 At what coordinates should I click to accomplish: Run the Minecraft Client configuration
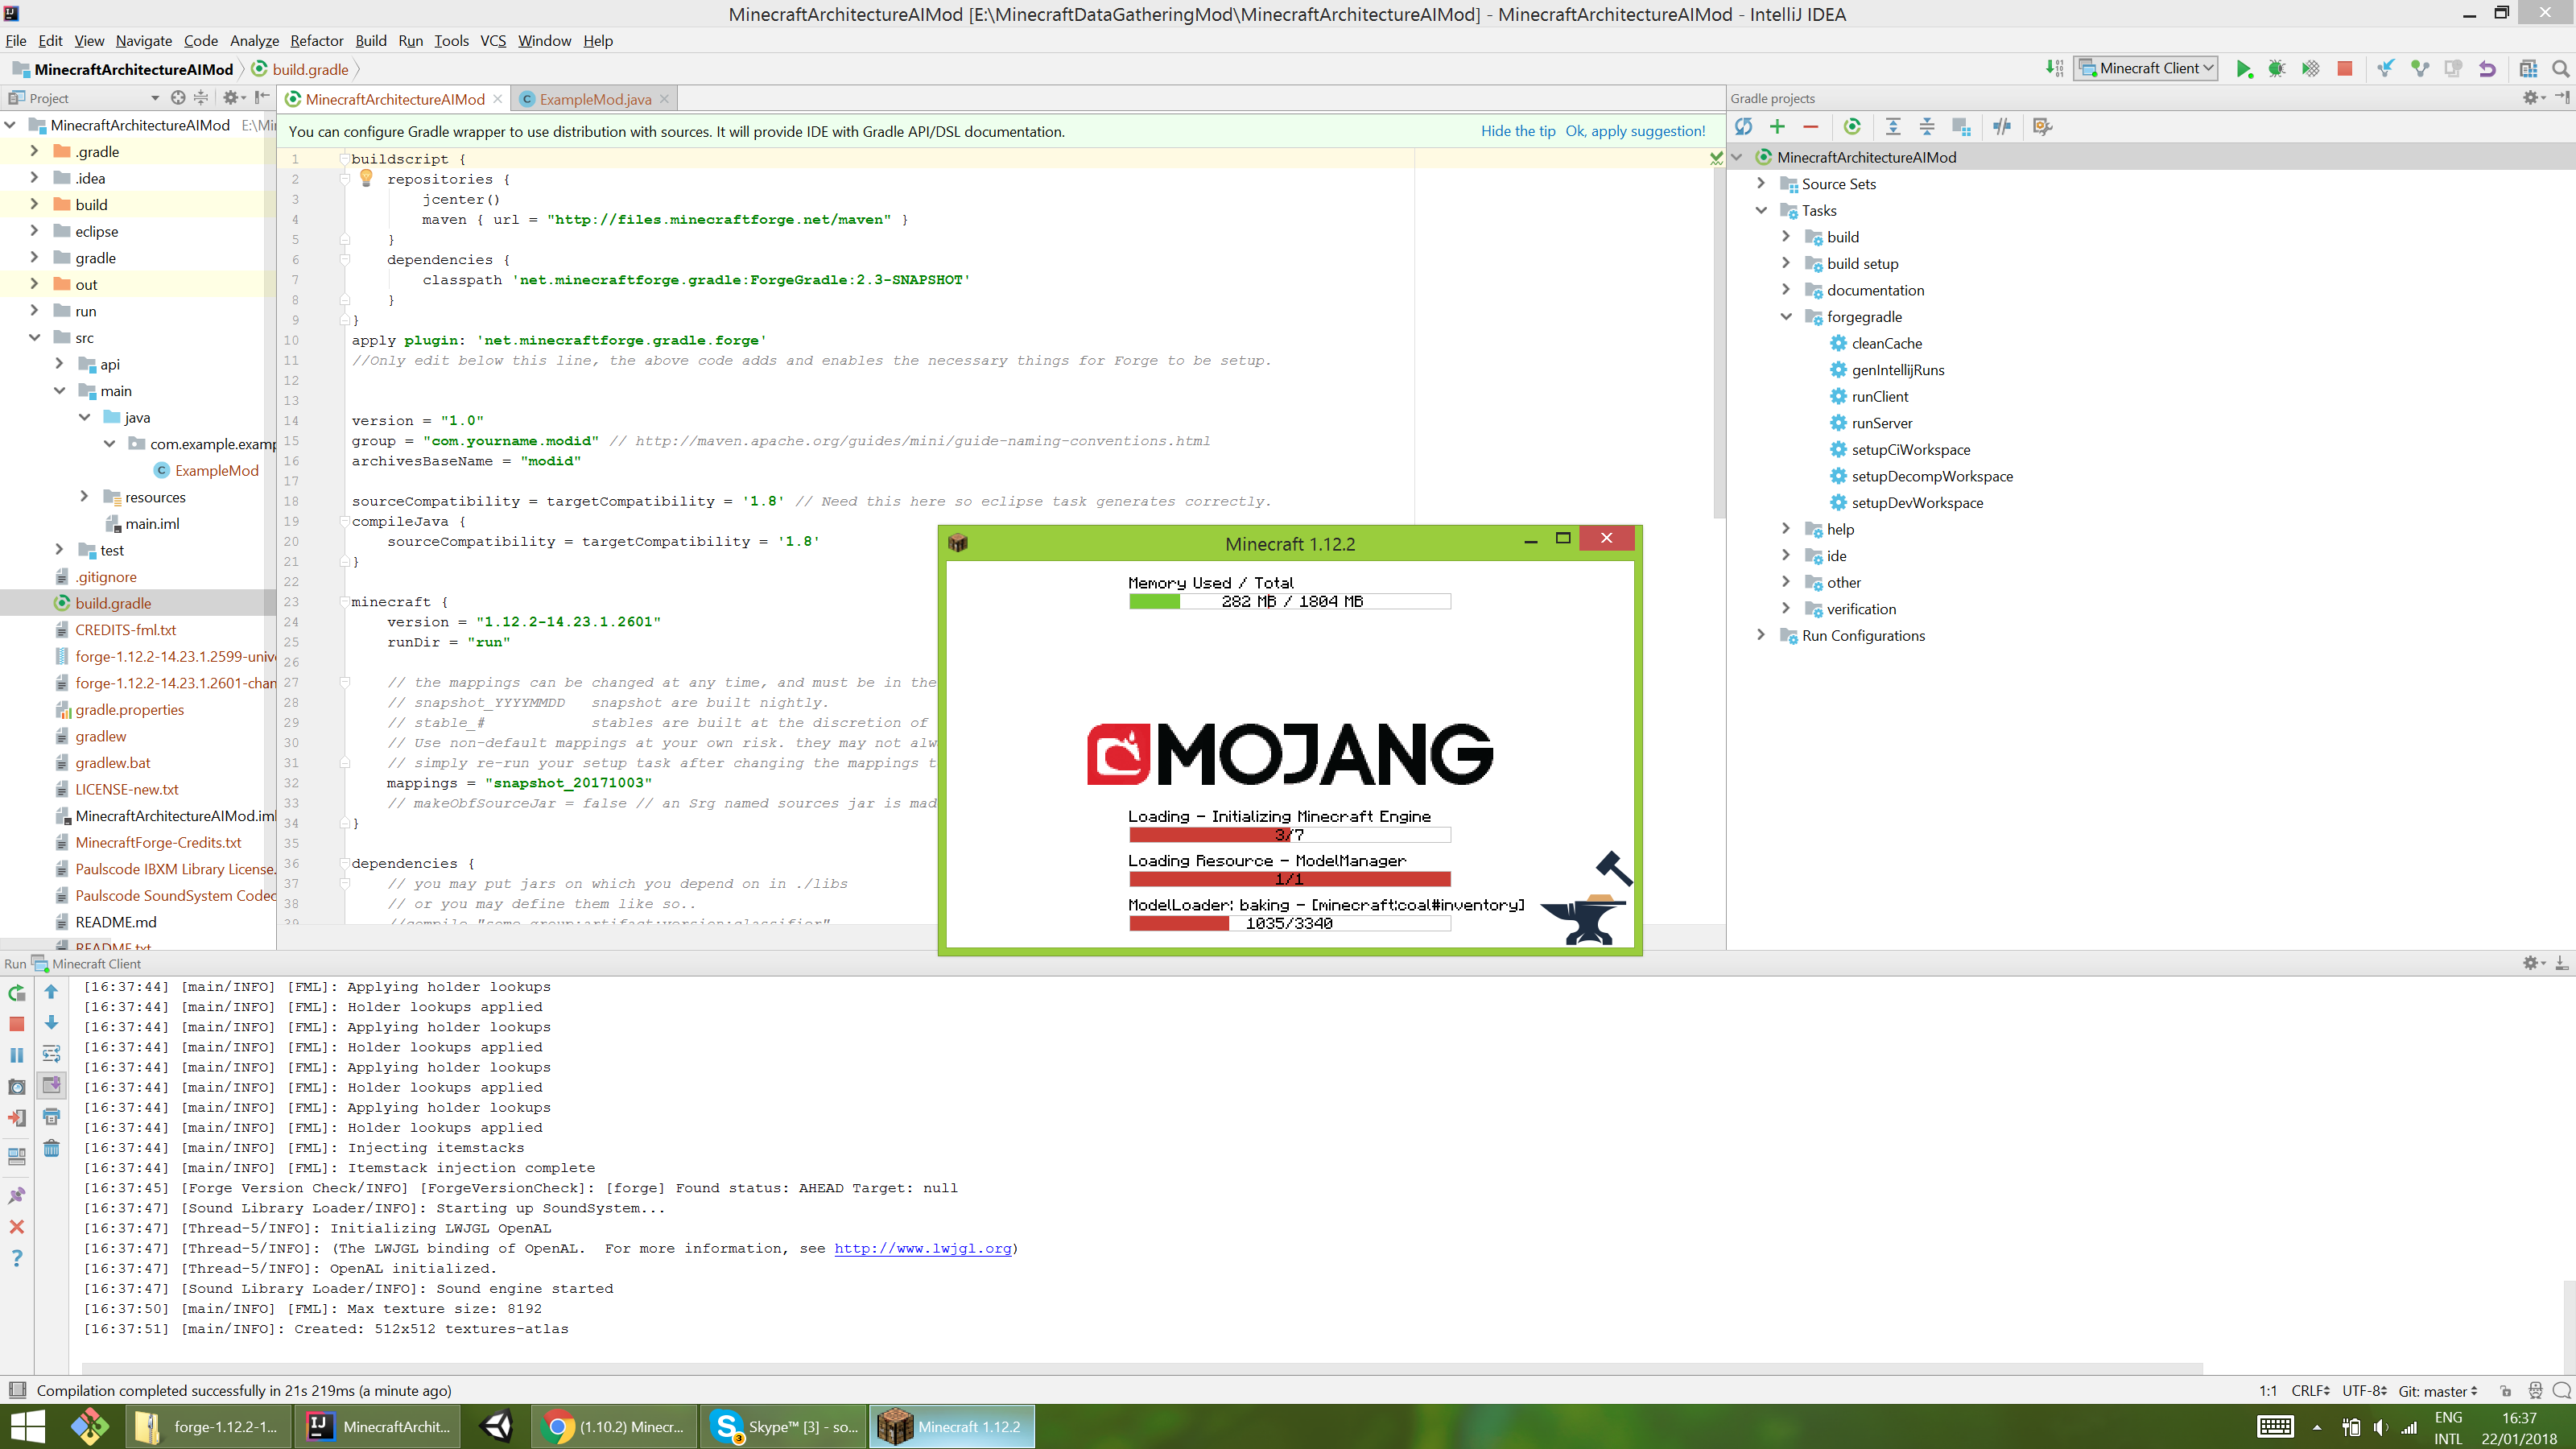coord(2244,68)
